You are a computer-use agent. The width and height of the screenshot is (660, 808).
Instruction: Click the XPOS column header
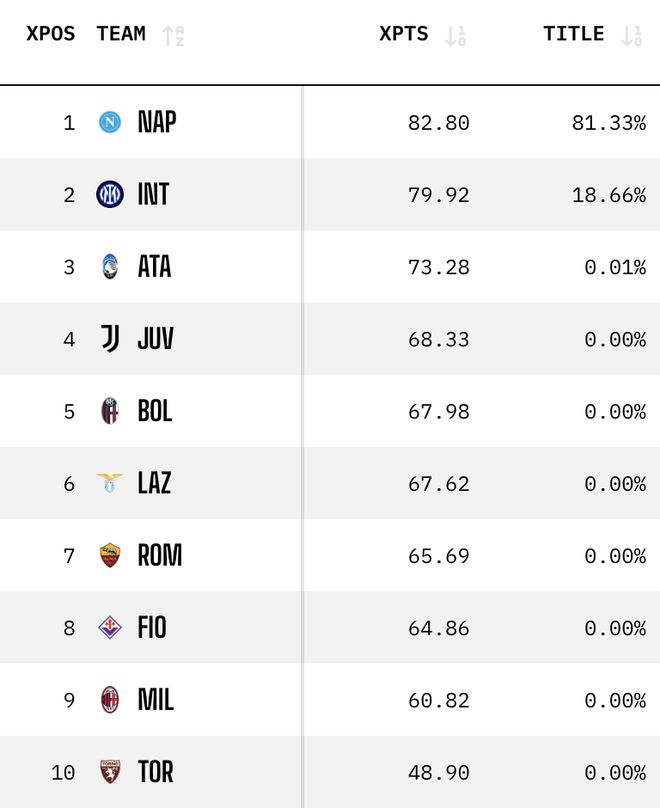coord(50,34)
